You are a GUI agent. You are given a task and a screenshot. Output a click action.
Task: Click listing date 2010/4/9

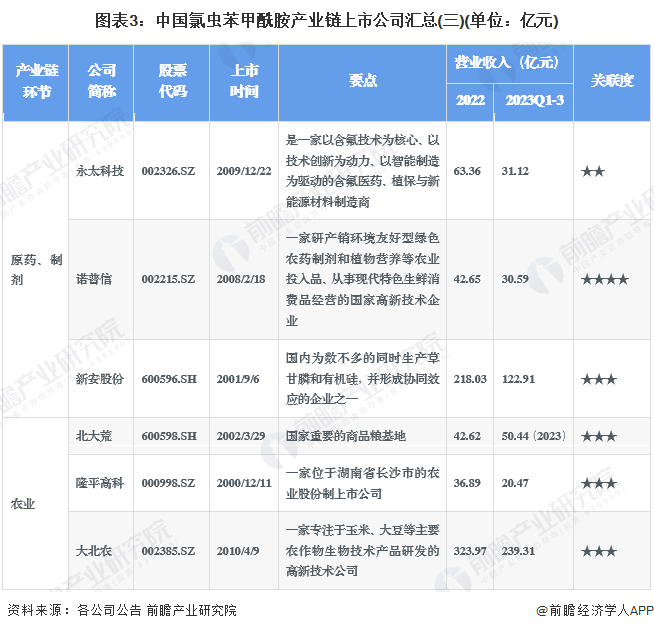[x=238, y=551]
